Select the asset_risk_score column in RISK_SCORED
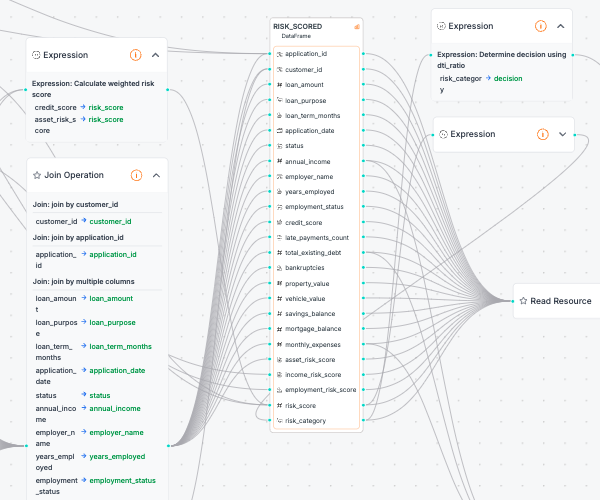Viewport: 600px width, 500px height. click(x=316, y=360)
